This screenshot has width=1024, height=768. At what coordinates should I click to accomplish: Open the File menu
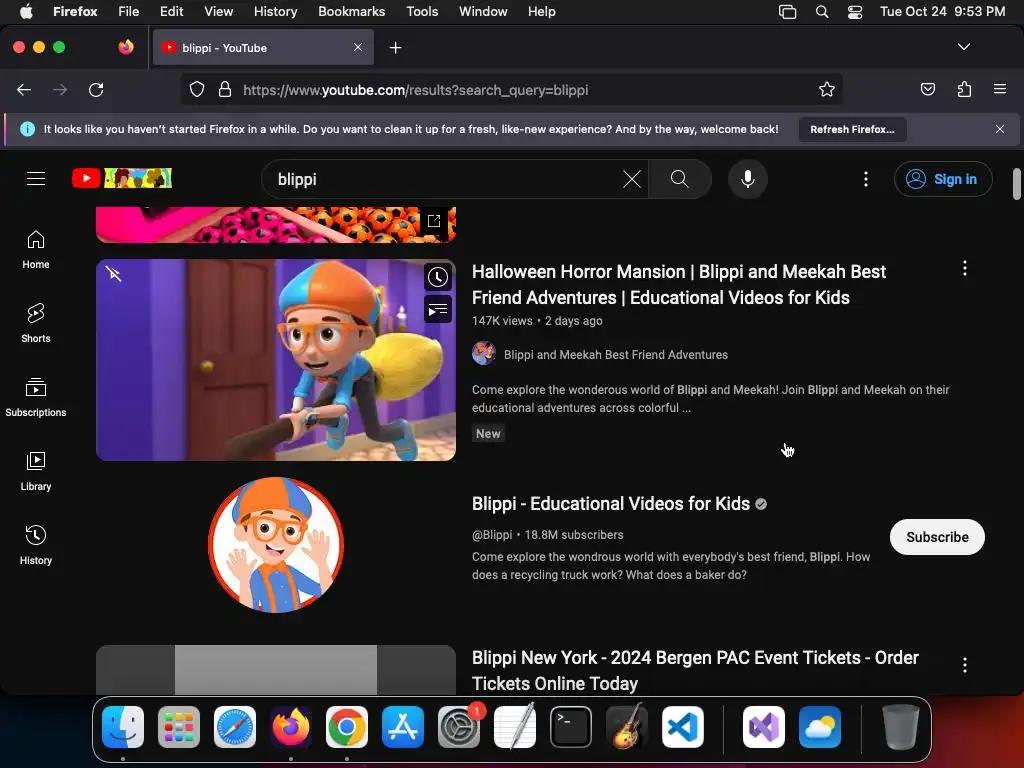point(129,11)
